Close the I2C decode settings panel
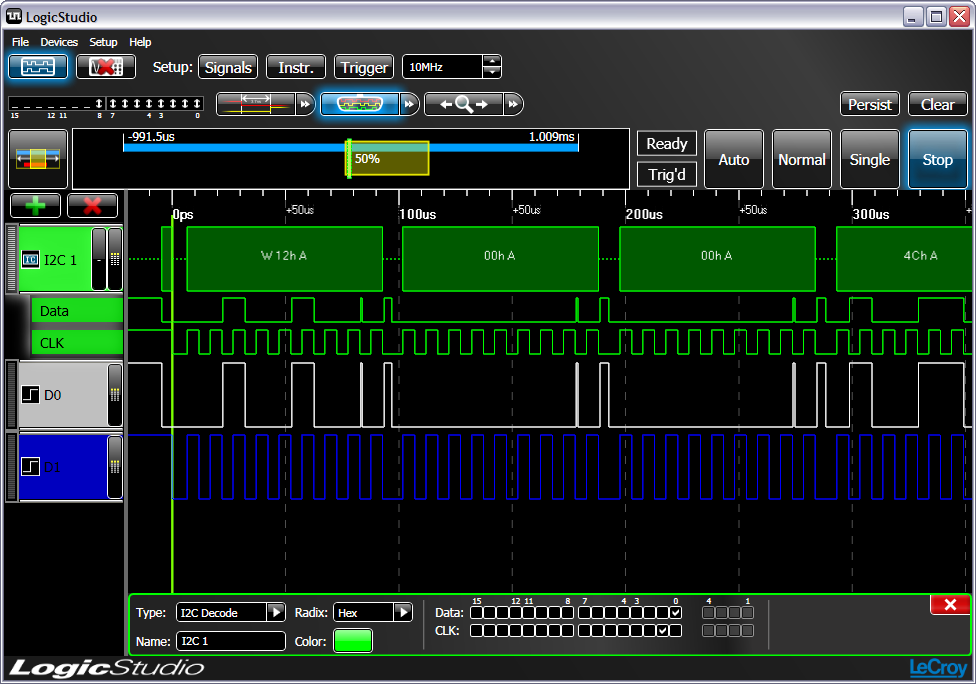 coord(950,604)
